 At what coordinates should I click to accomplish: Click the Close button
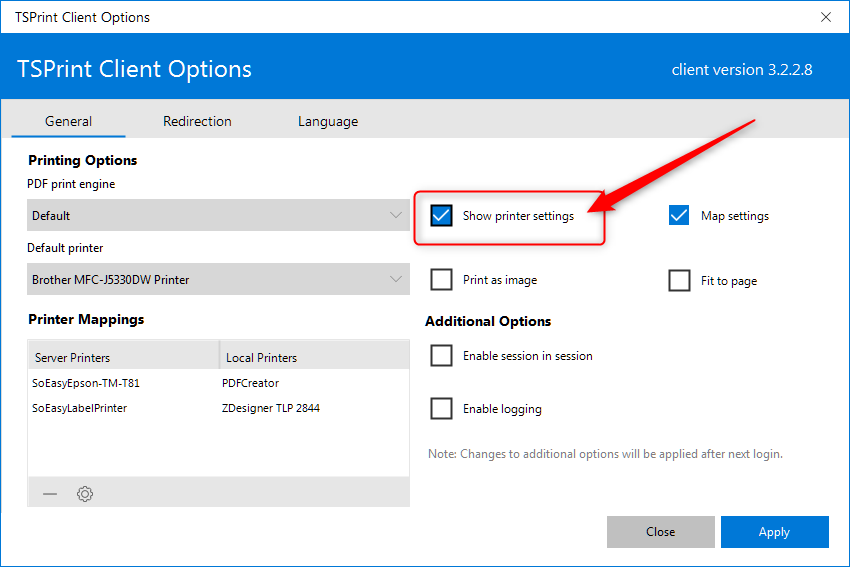click(660, 532)
